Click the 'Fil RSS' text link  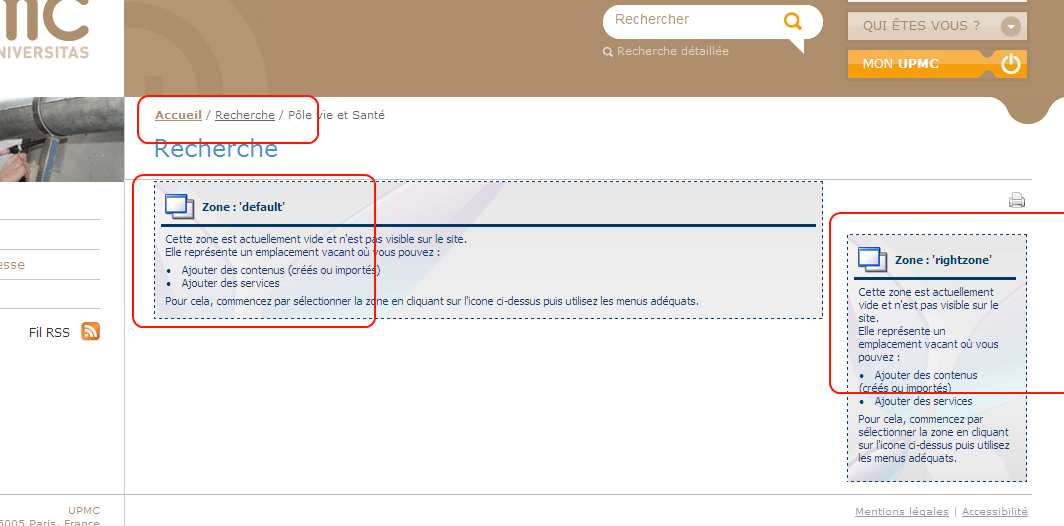click(49, 332)
